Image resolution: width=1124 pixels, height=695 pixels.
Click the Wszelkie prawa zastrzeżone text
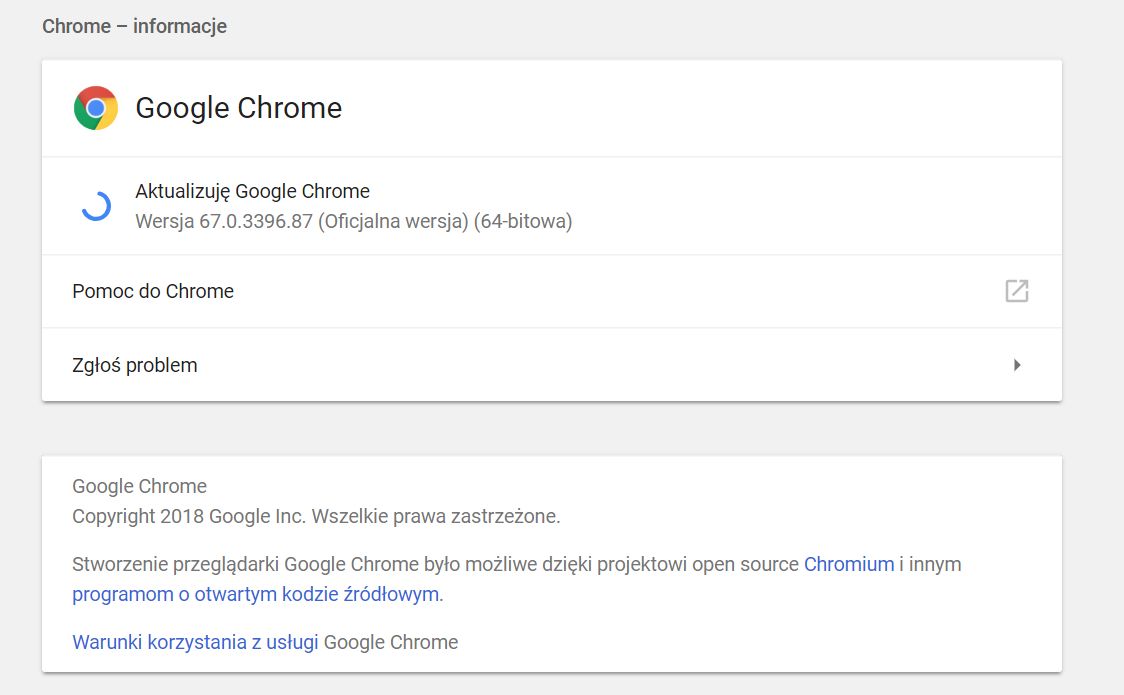click(x=436, y=516)
